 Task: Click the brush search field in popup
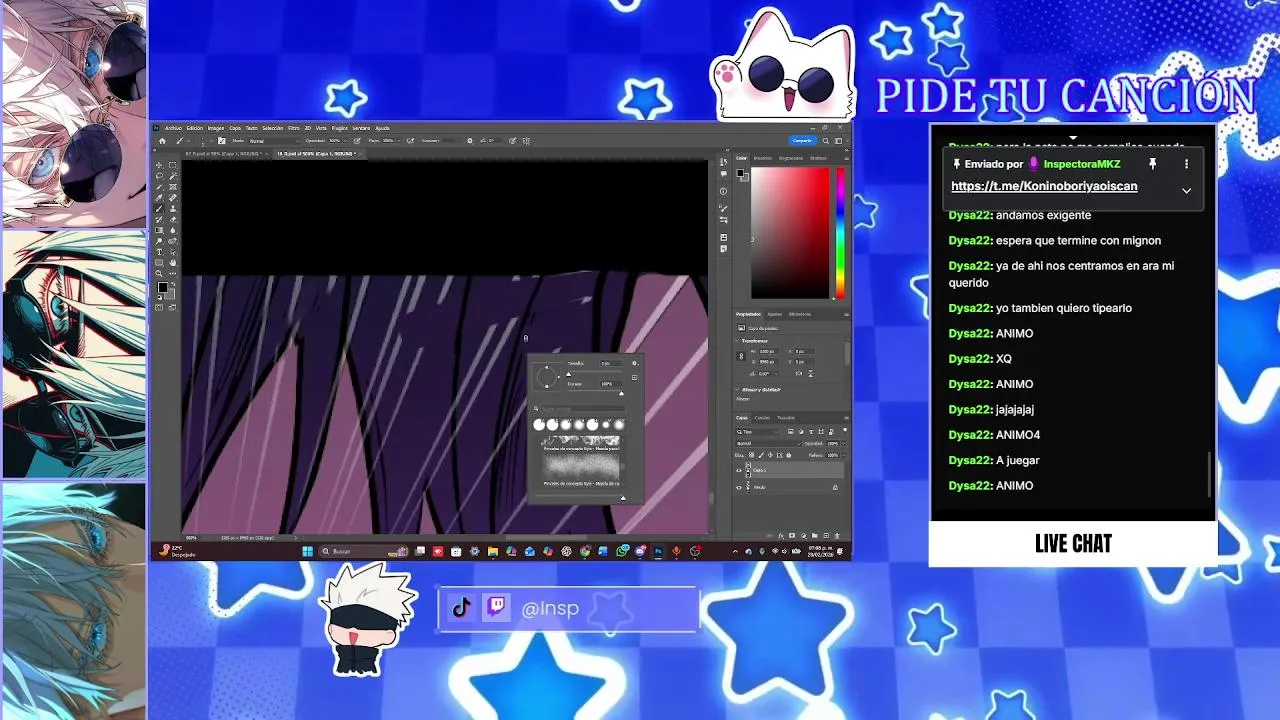[x=583, y=409]
